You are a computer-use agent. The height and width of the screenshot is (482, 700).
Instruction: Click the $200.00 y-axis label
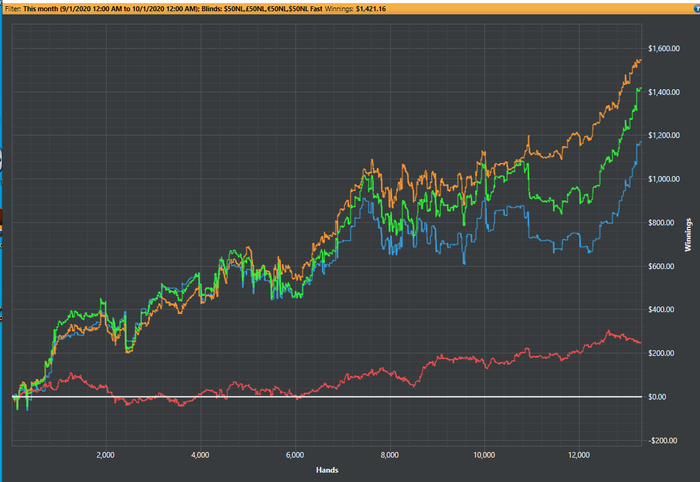click(661, 353)
